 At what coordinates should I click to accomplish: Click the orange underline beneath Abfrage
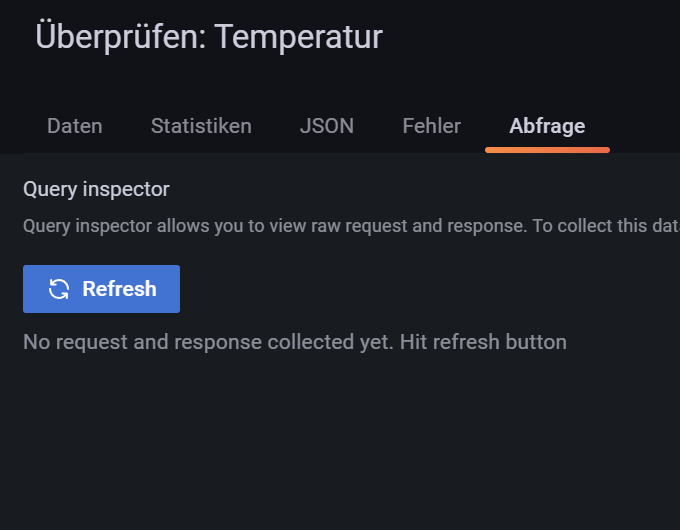tap(547, 150)
